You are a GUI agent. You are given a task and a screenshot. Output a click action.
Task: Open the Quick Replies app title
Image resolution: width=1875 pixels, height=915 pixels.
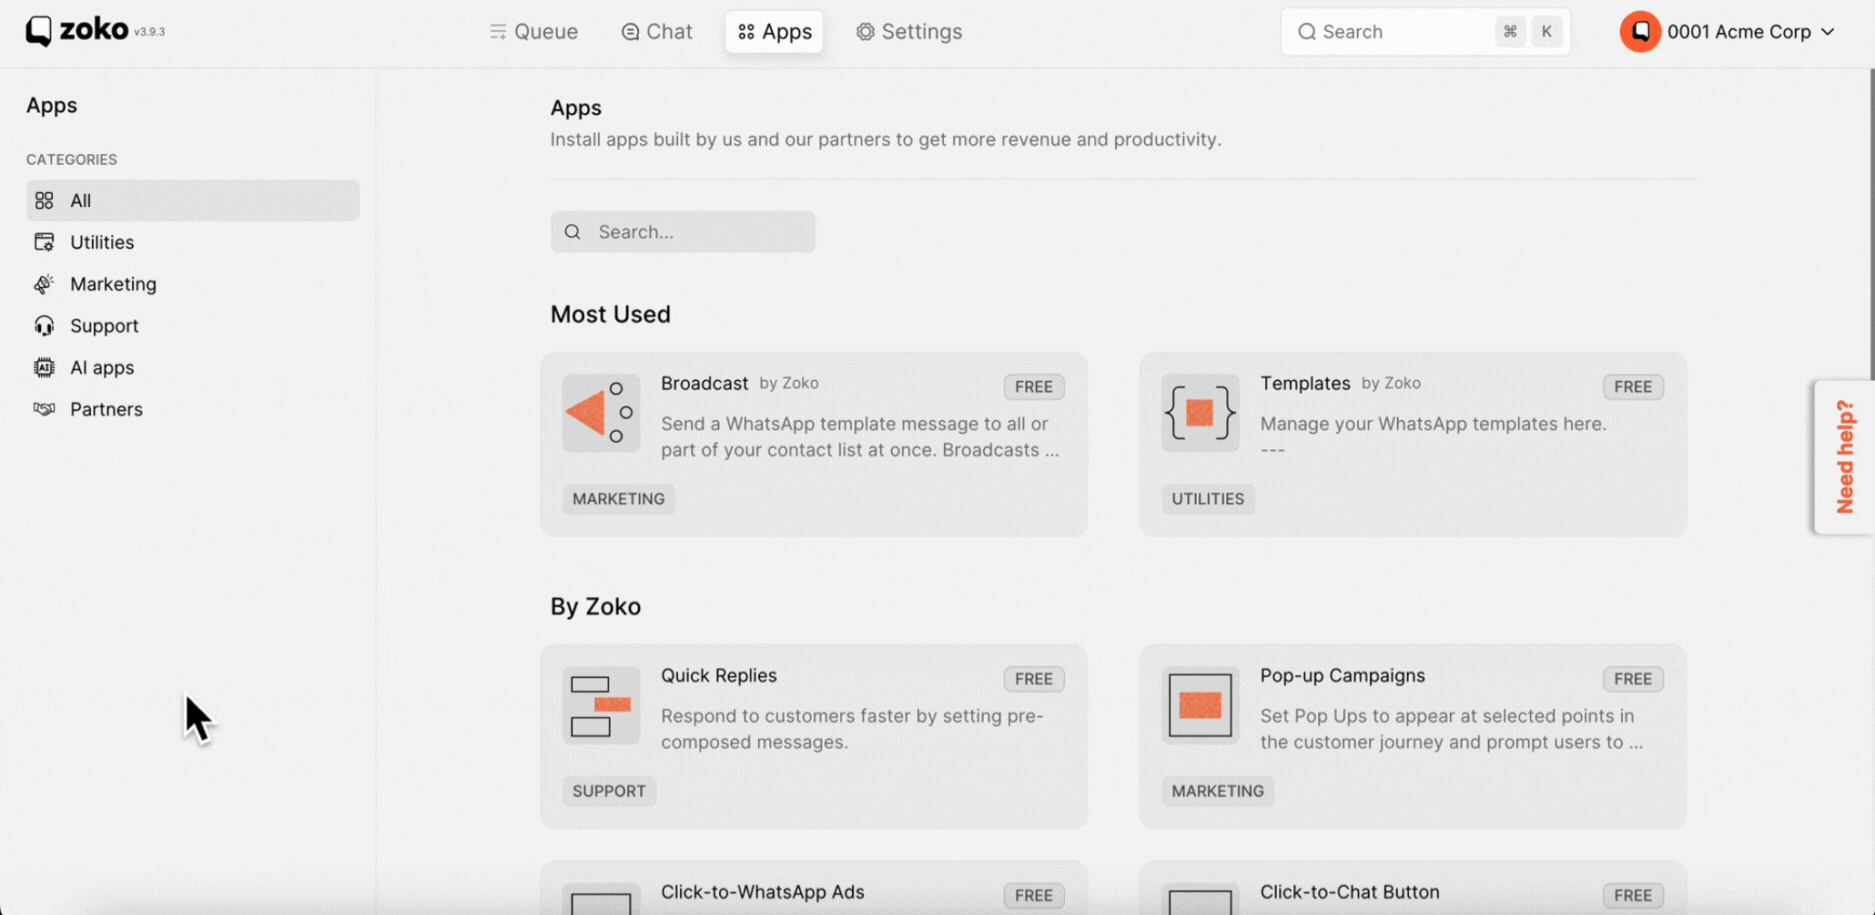point(719,676)
